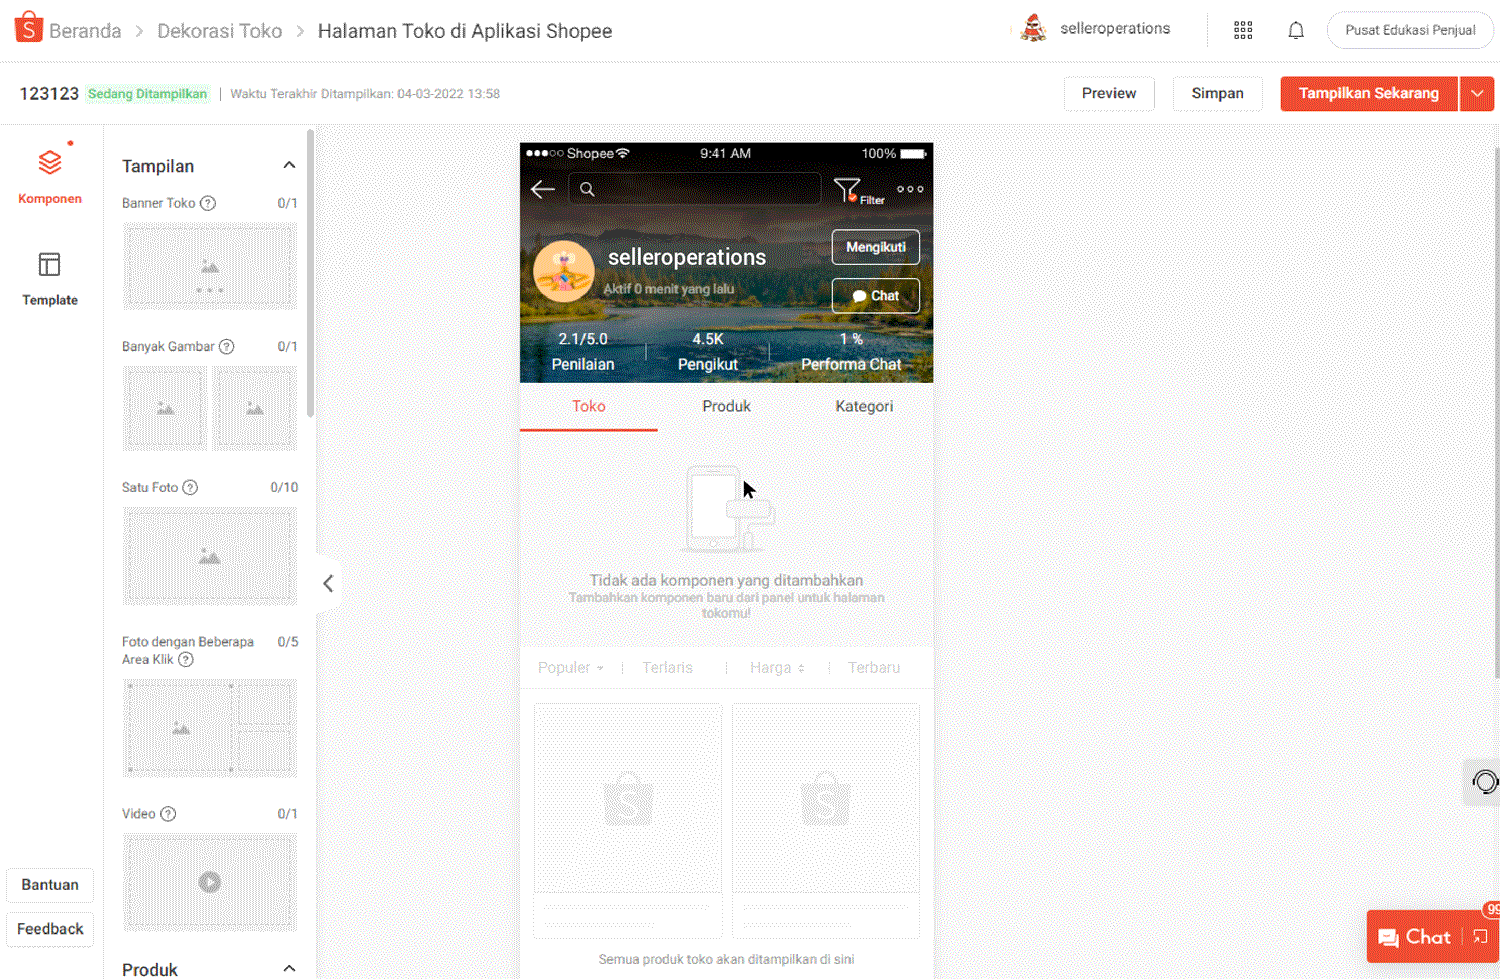Click the Shopee logo in header

coord(29,29)
